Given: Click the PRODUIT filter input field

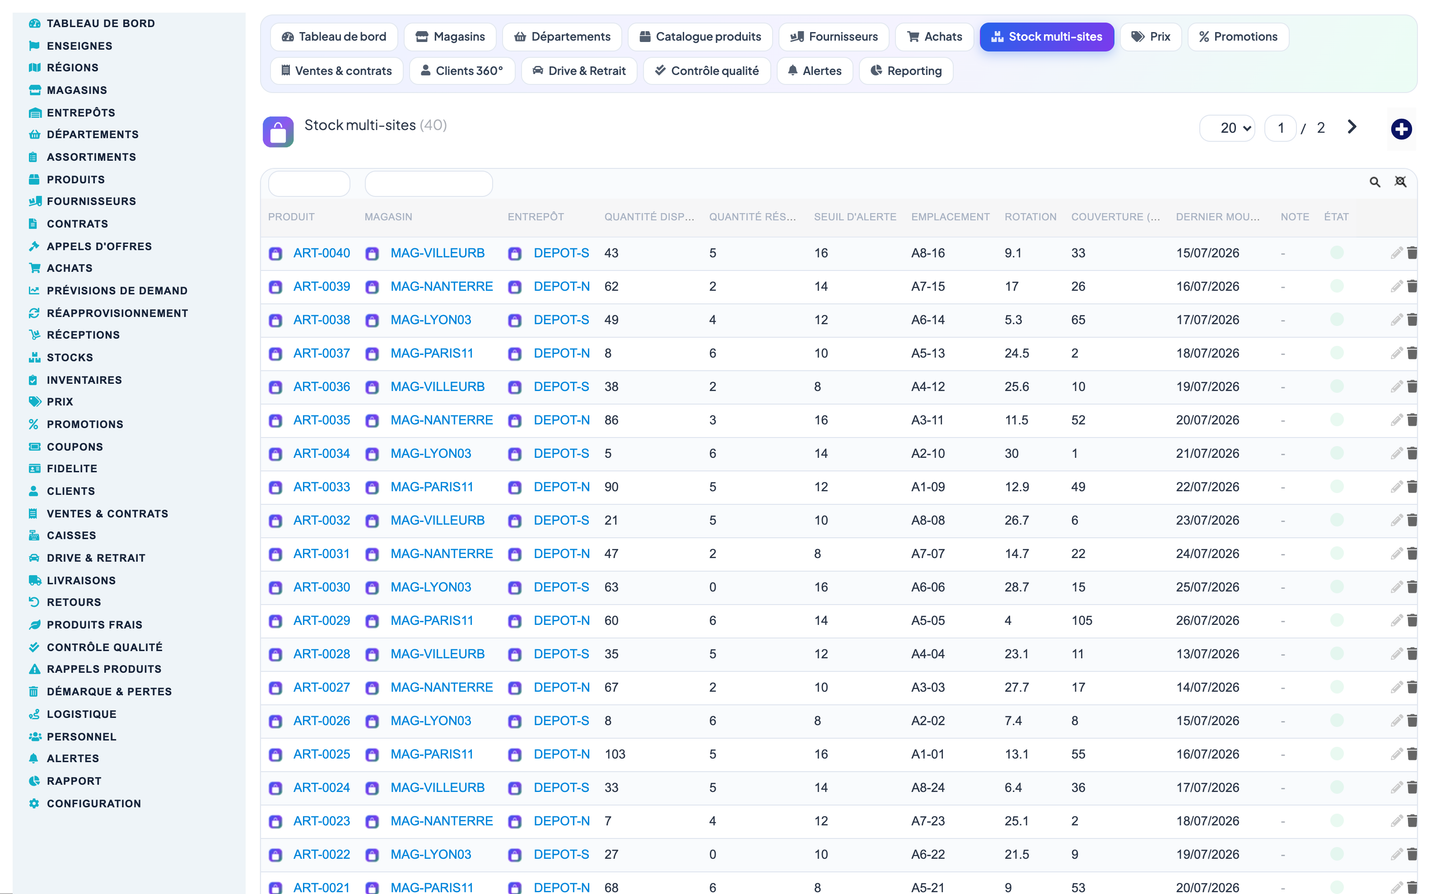Looking at the screenshot, I should point(309,184).
